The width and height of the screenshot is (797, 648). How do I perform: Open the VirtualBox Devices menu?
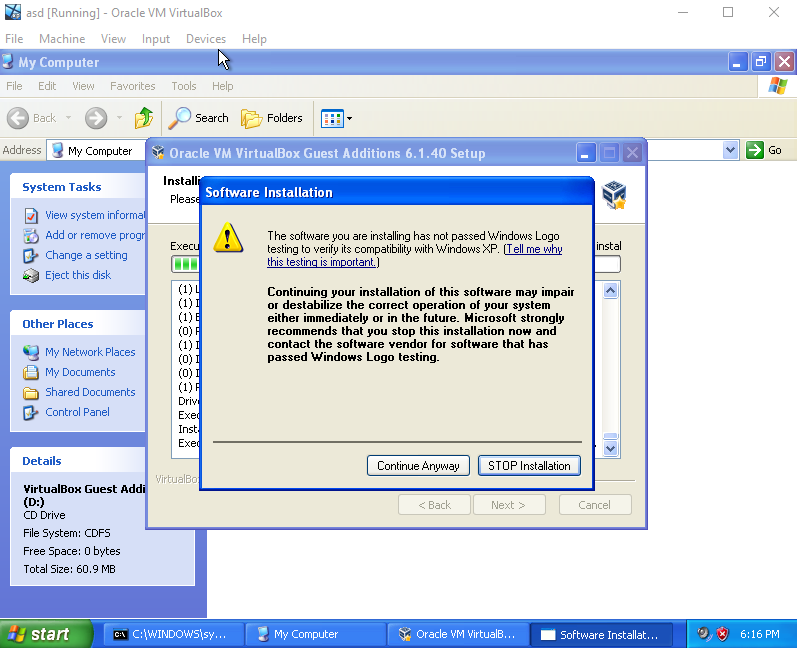[205, 39]
